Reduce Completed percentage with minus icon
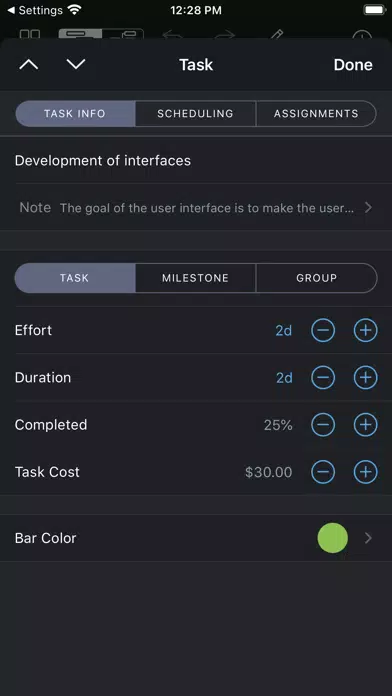Image resolution: width=392 pixels, height=696 pixels. [323, 425]
